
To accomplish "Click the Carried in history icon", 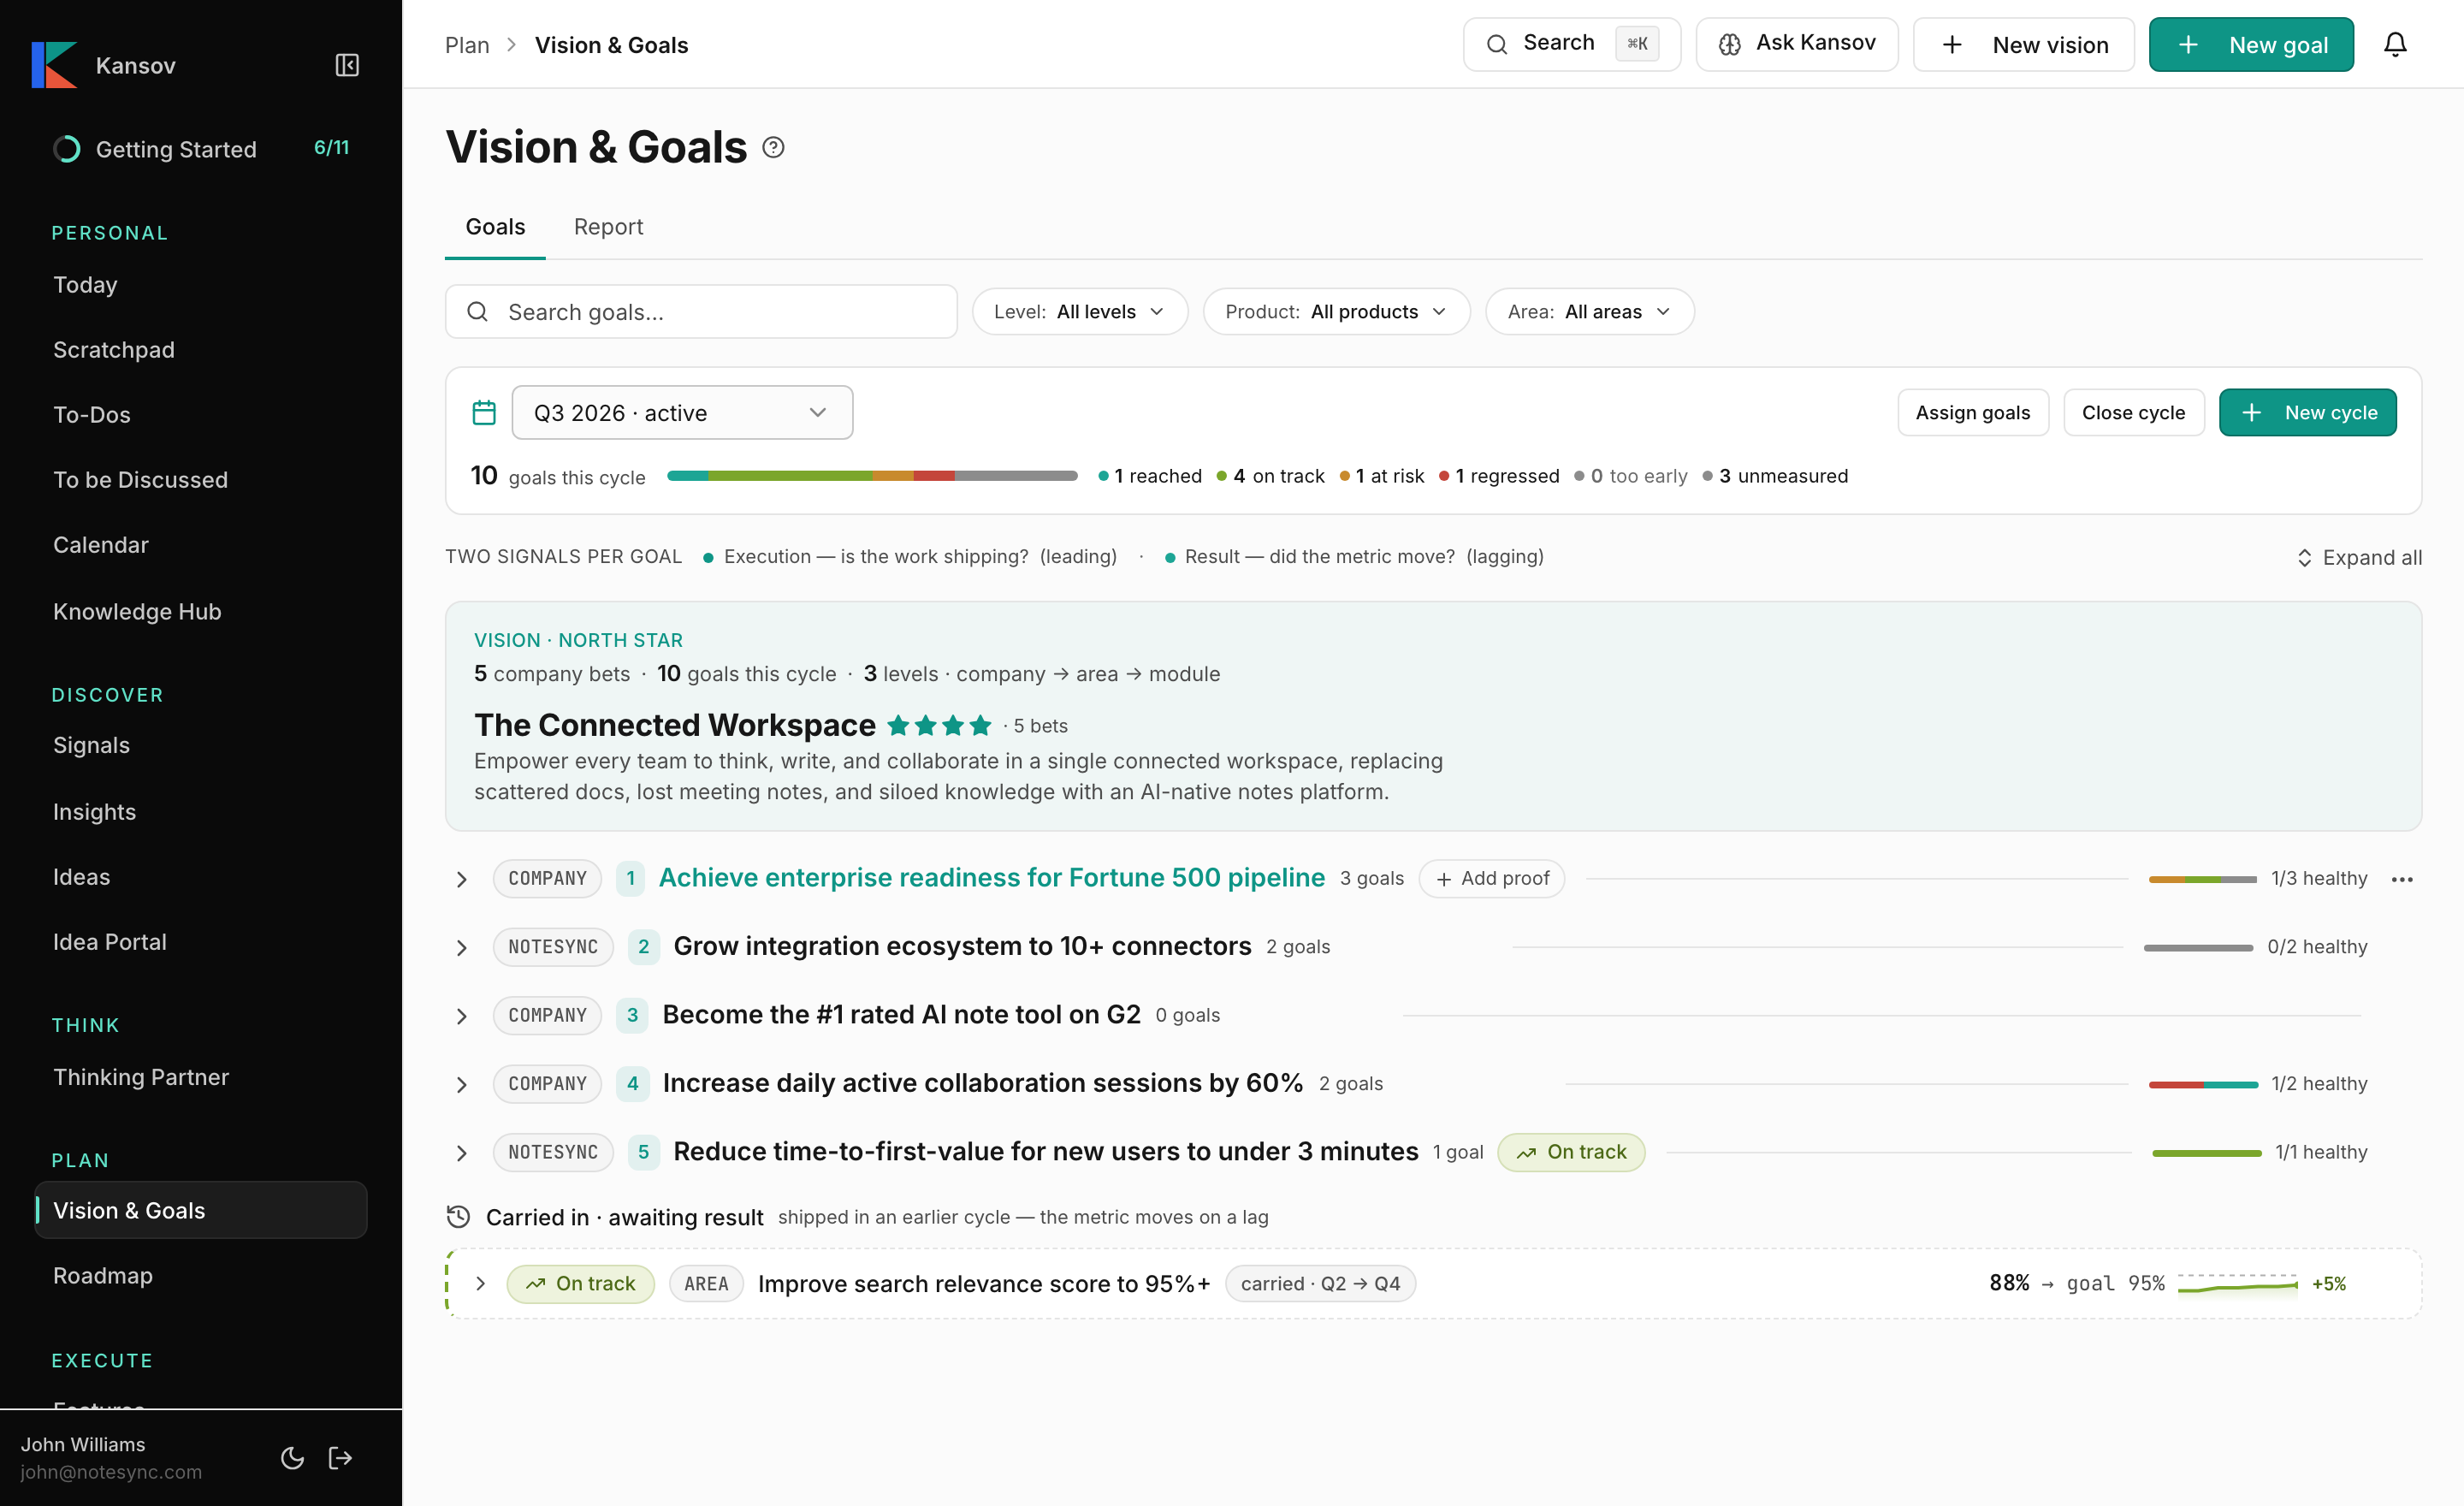I will click(x=458, y=1217).
